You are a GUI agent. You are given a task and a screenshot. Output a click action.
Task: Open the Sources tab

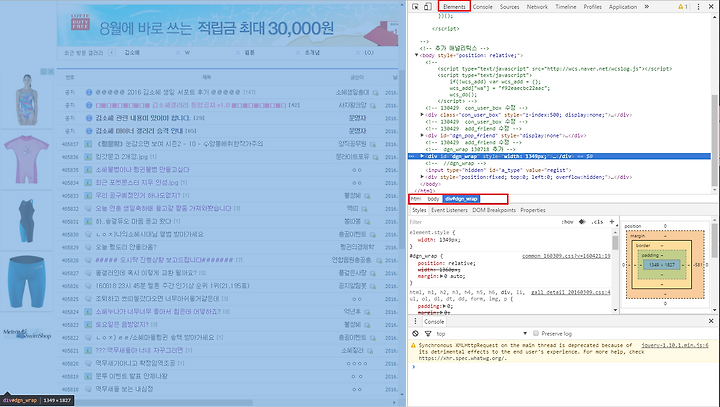coord(509,7)
